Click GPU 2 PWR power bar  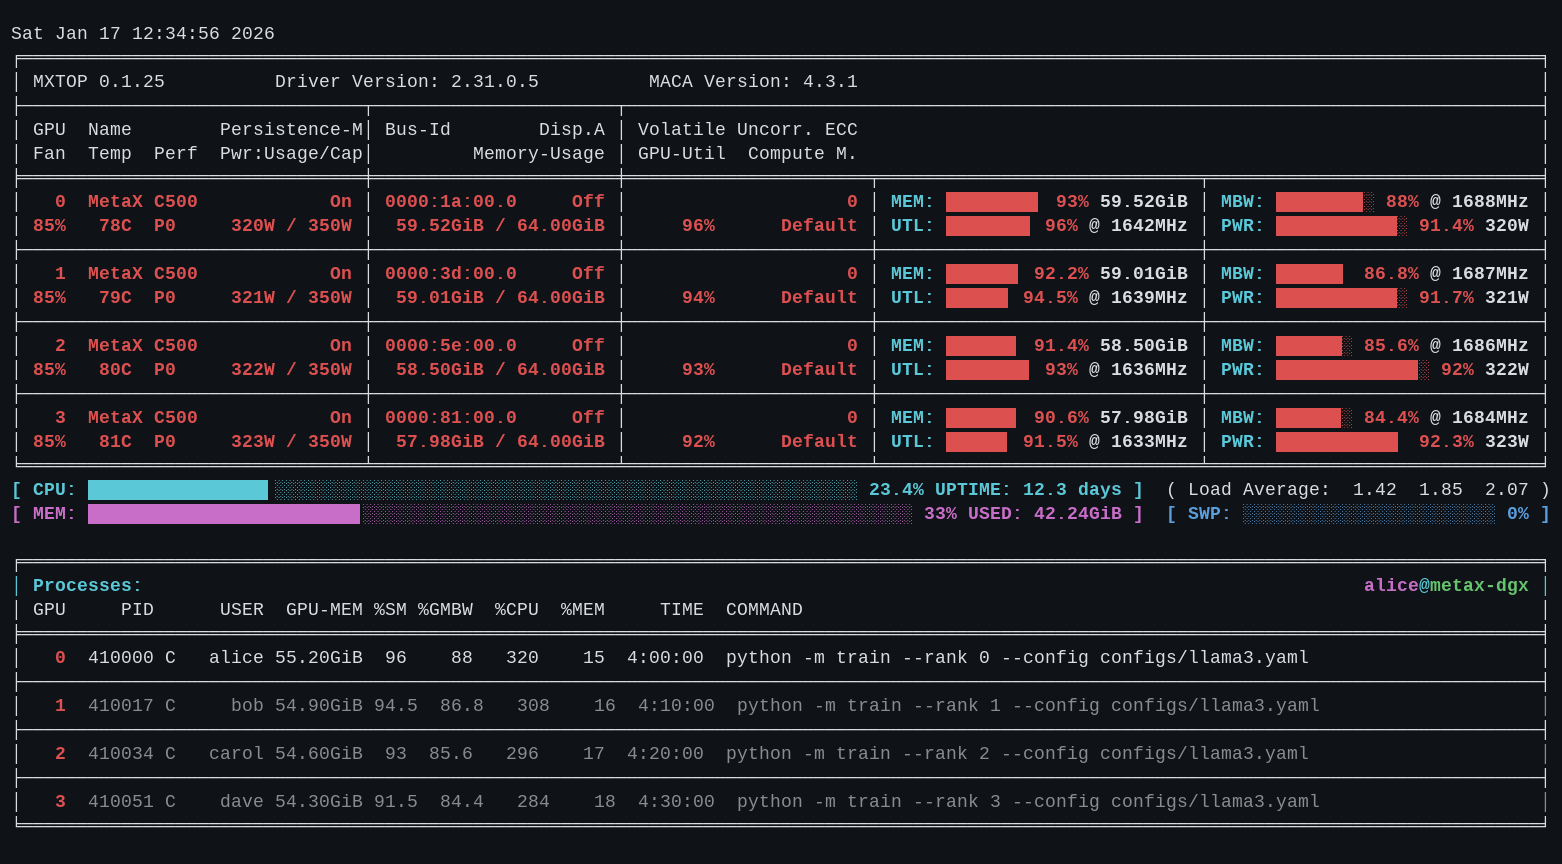pyautogui.click(x=1353, y=370)
